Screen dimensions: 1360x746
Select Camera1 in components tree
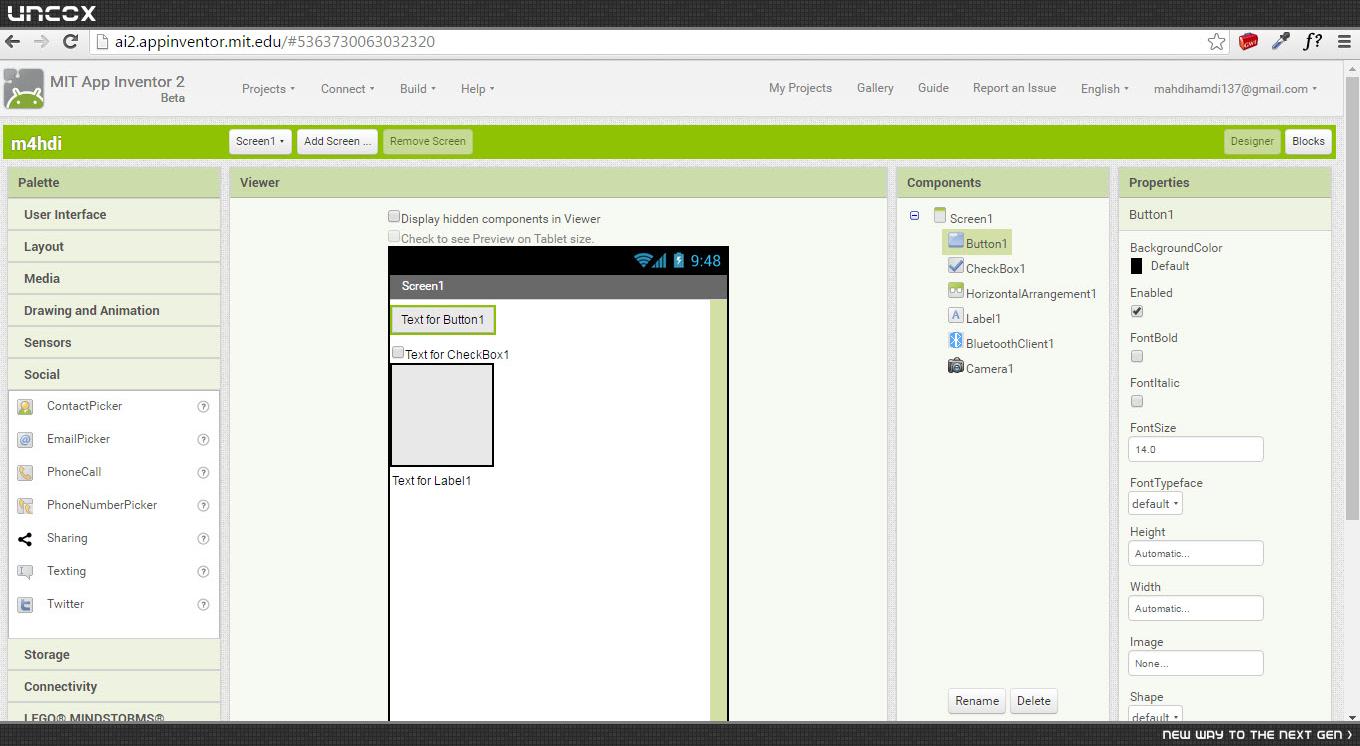pyautogui.click(x=981, y=368)
